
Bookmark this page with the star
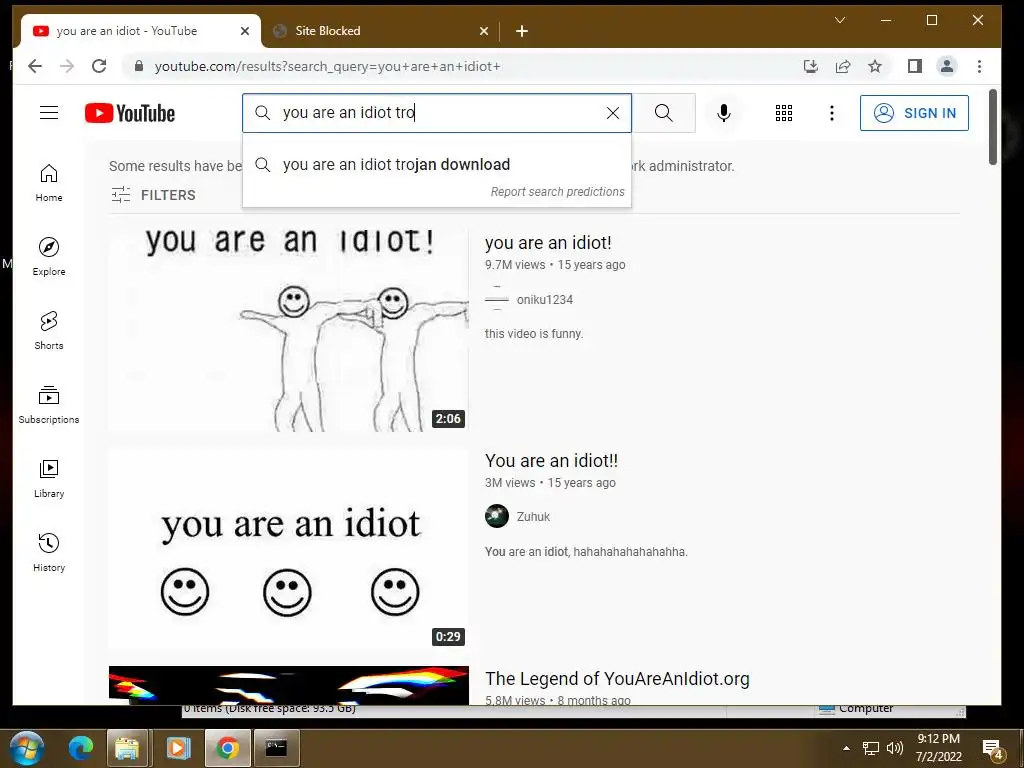pyautogui.click(x=875, y=66)
